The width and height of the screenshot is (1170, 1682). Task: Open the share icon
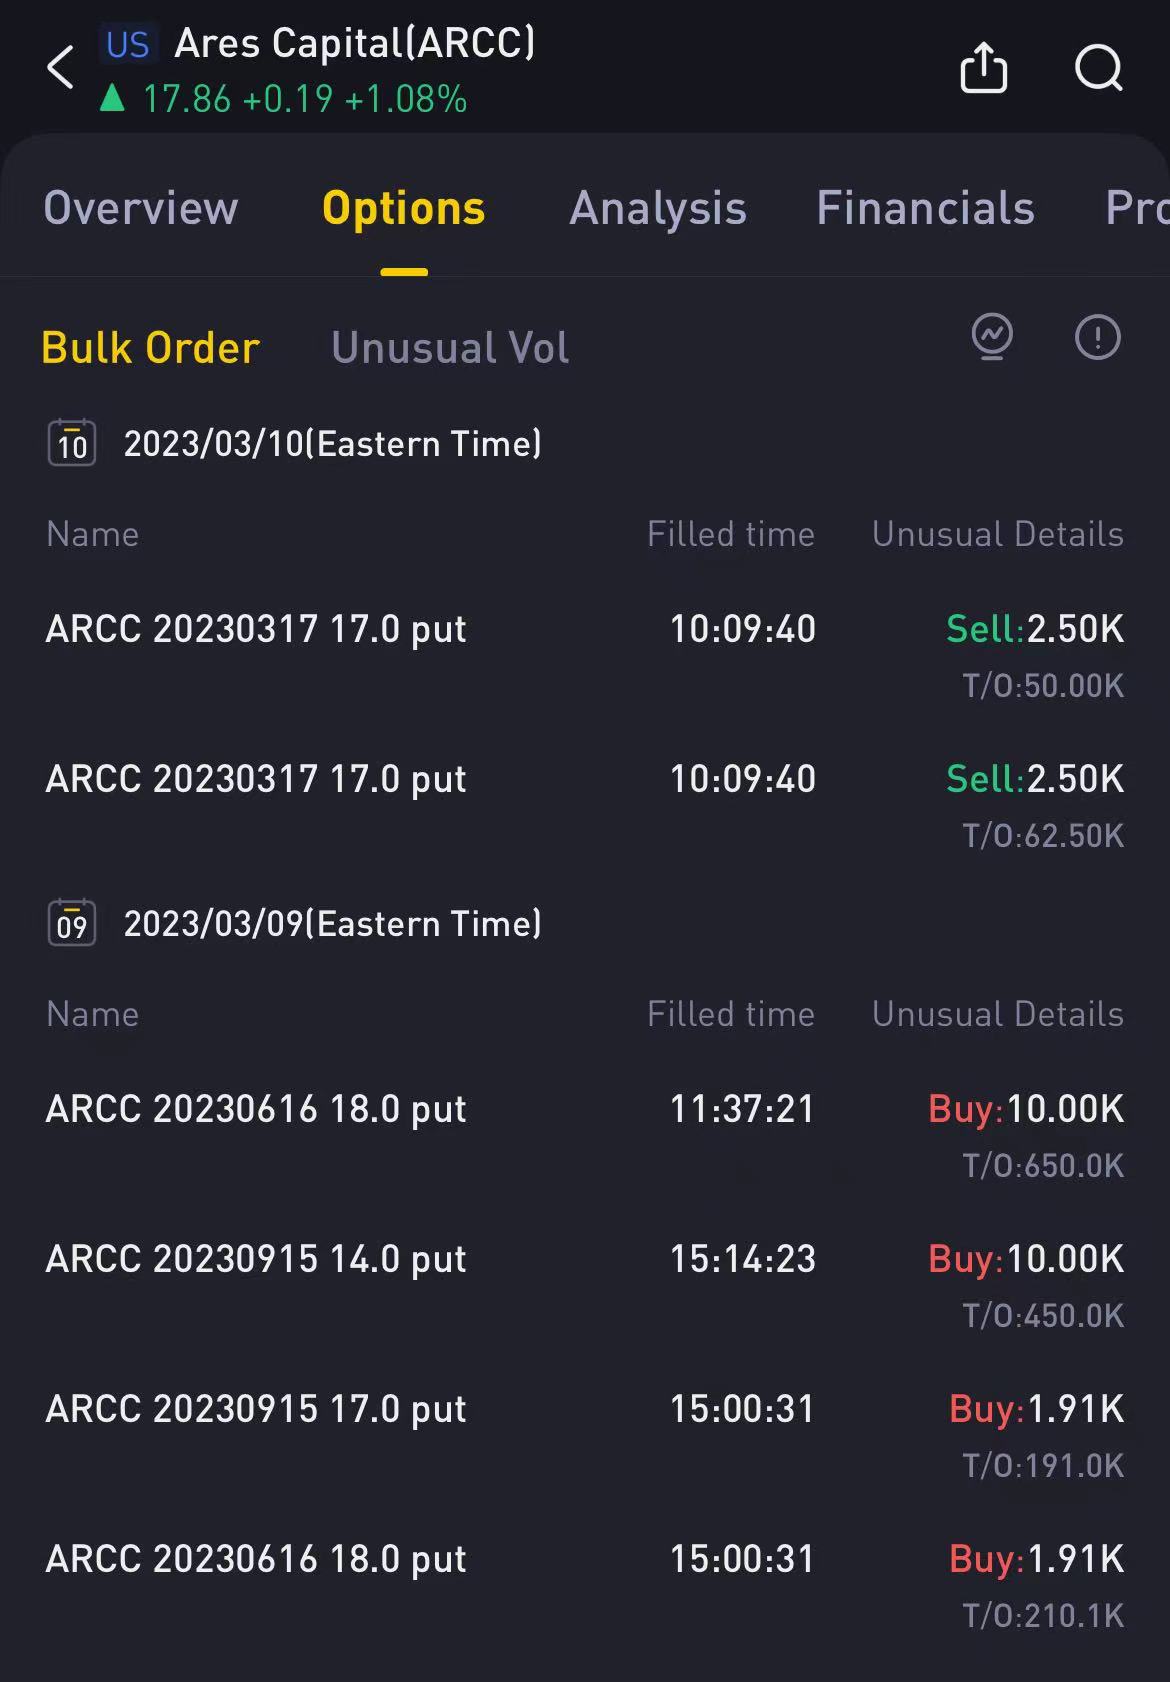(984, 68)
